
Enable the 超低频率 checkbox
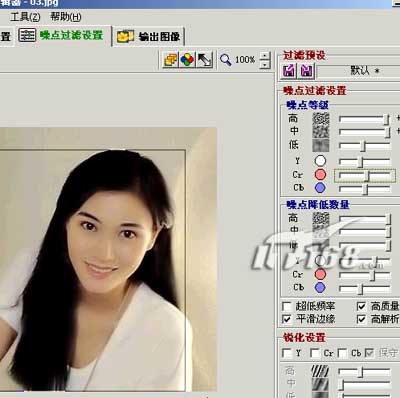coord(287,306)
